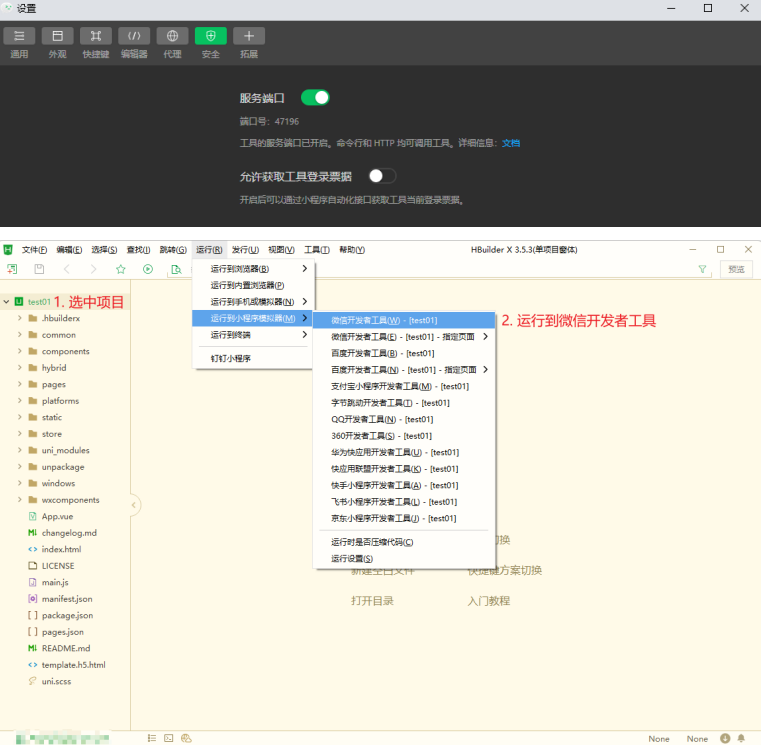
Task: Expand the components folder
Action: pyautogui.click(x=19, y=351)
